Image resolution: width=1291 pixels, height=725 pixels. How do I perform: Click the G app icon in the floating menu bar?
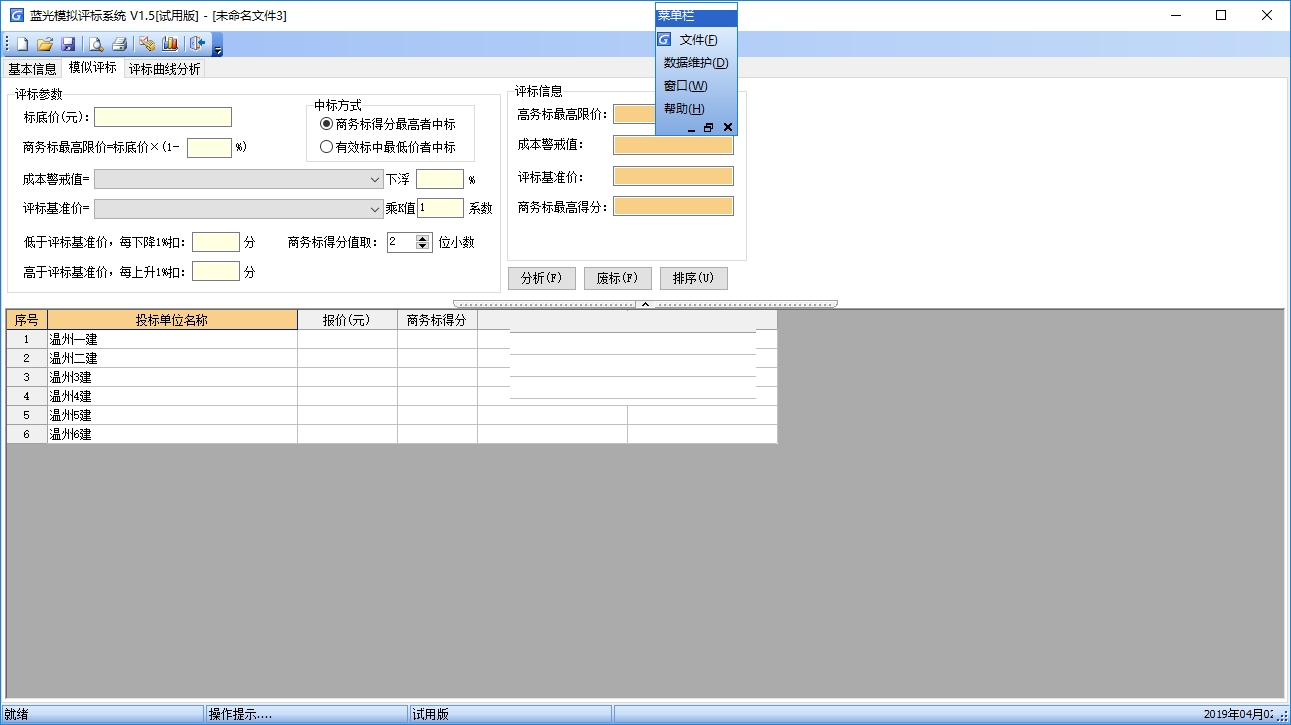(x=664, y=40)
